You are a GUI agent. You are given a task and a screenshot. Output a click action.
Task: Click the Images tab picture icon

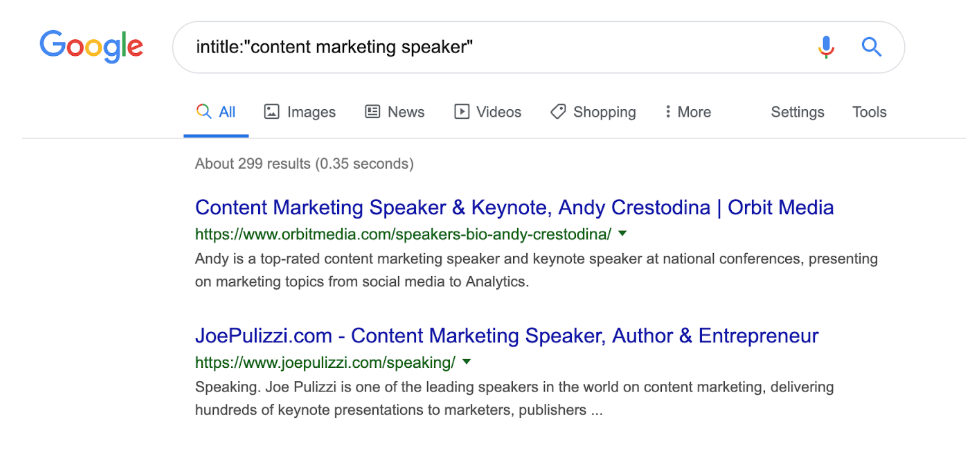(271, 111)
